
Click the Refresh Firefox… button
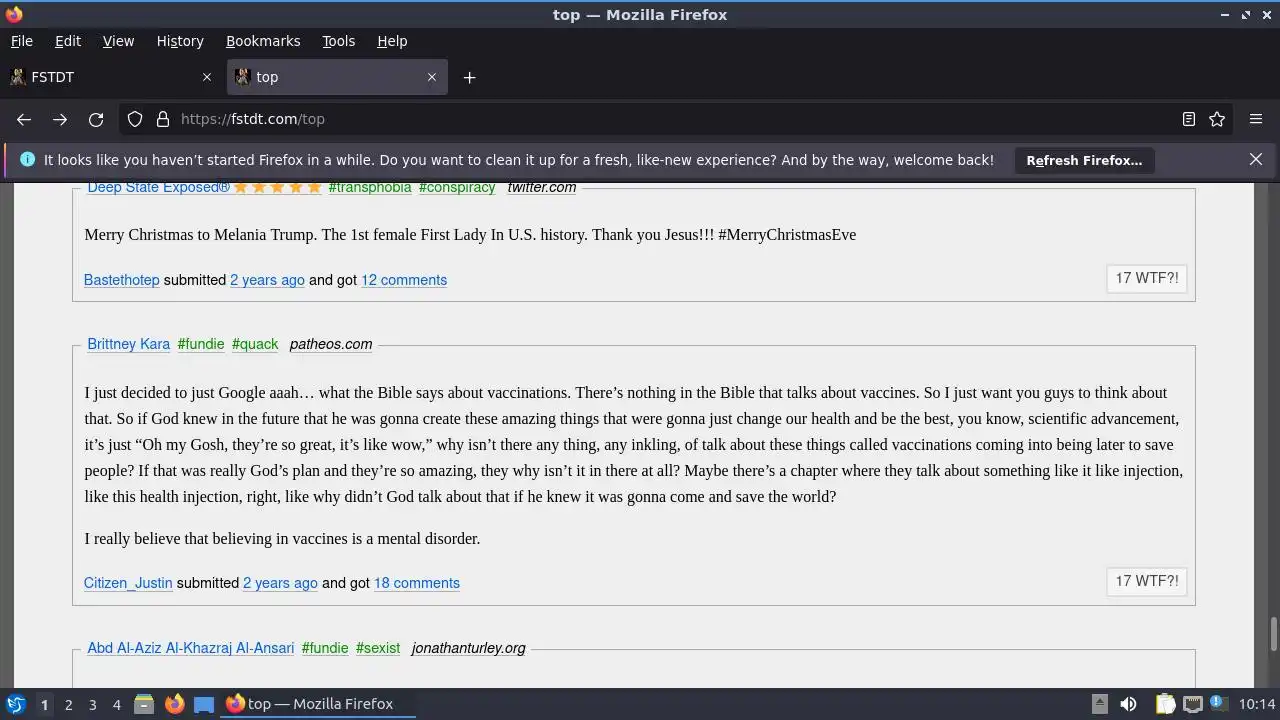tap(1084, 160)
